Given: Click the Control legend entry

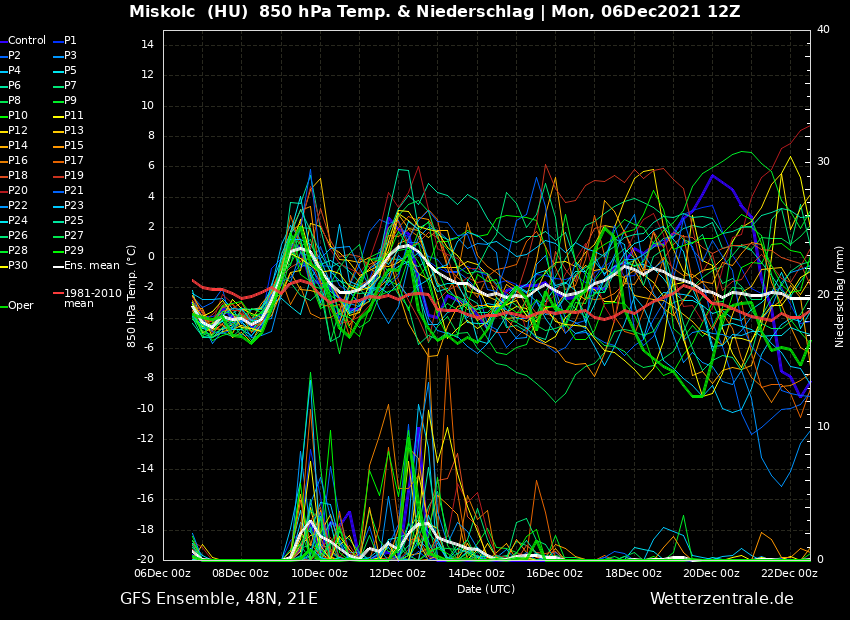Looking at the screenshot, I should [x=27, y=41].
